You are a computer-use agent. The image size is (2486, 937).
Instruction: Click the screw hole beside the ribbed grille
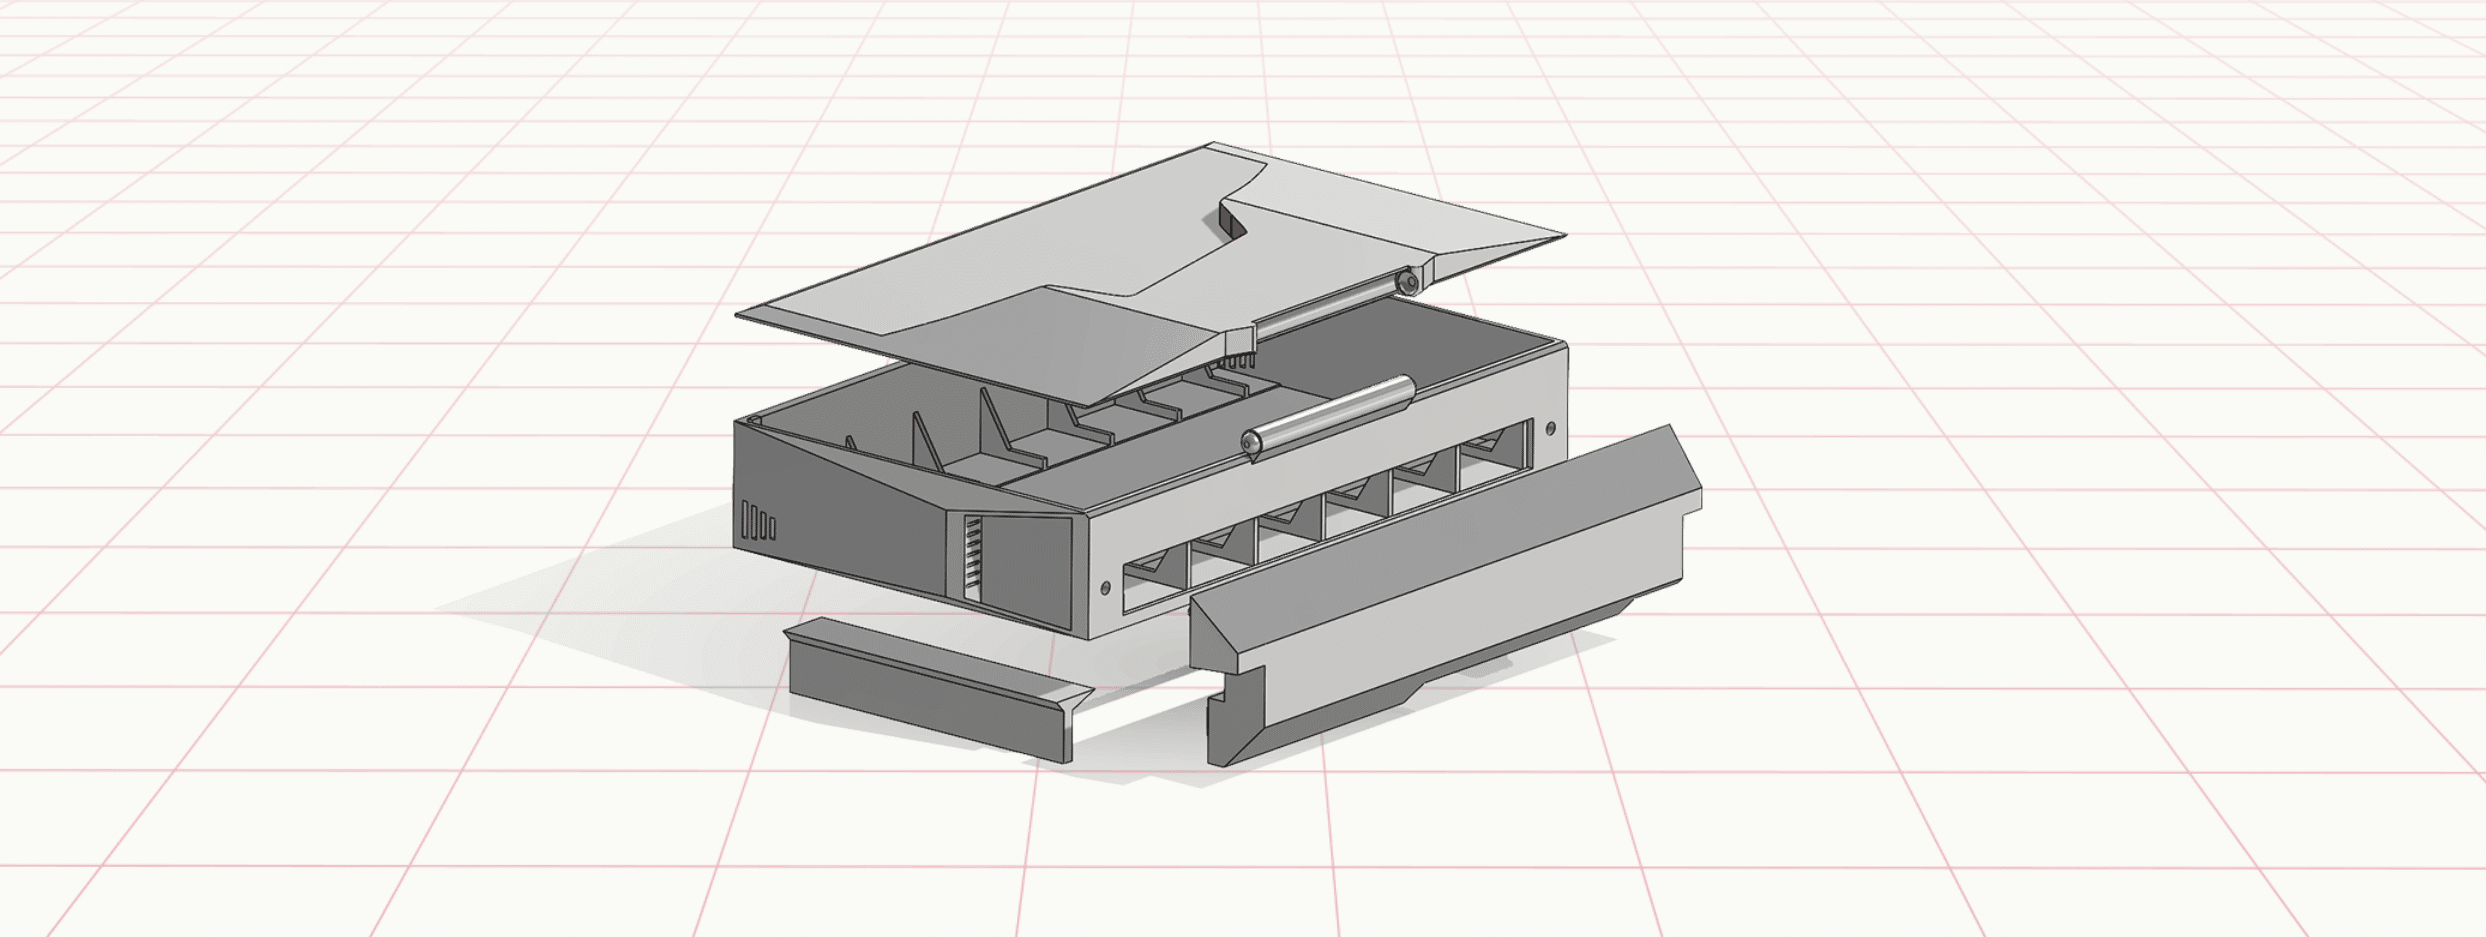click(x=1105, y=588)
